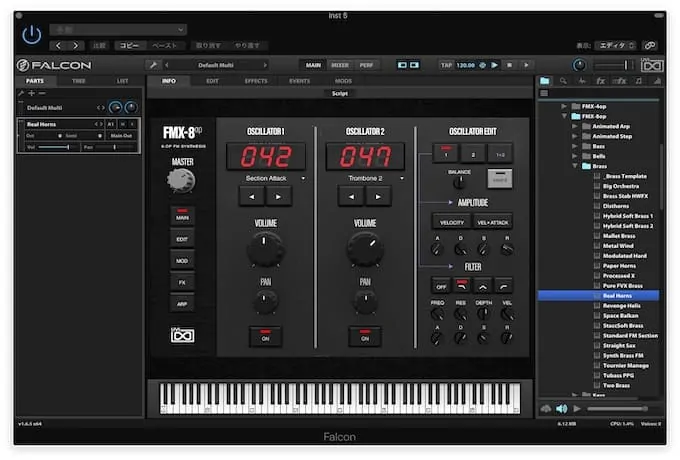Open the EFFECTS tab

[x=256, y=81]
